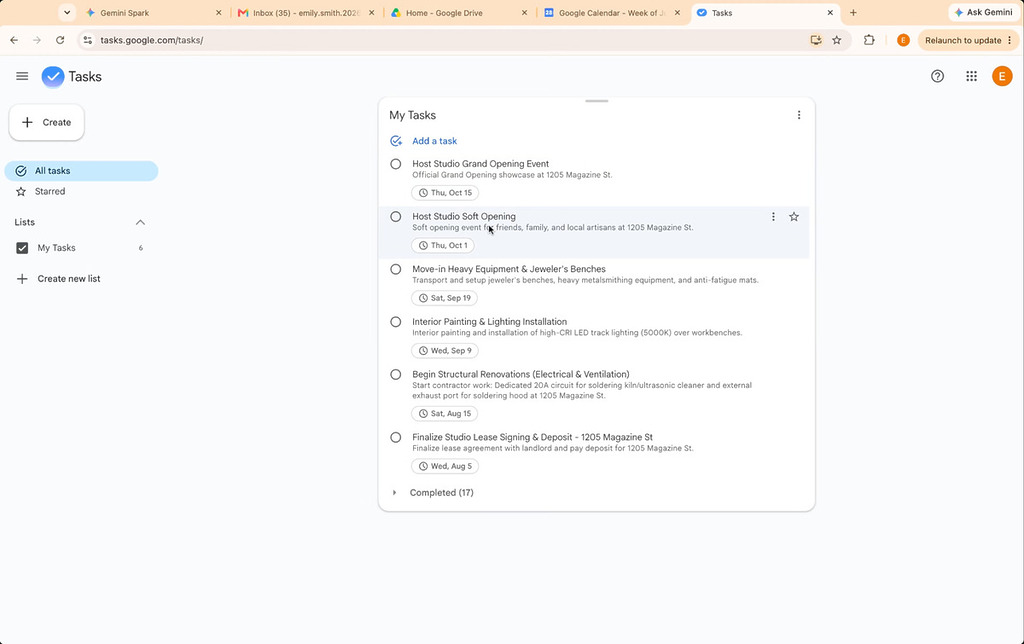The image size is (1024, 644).
Task: Click the browser Forward arrow
Action: coord(37,40)
